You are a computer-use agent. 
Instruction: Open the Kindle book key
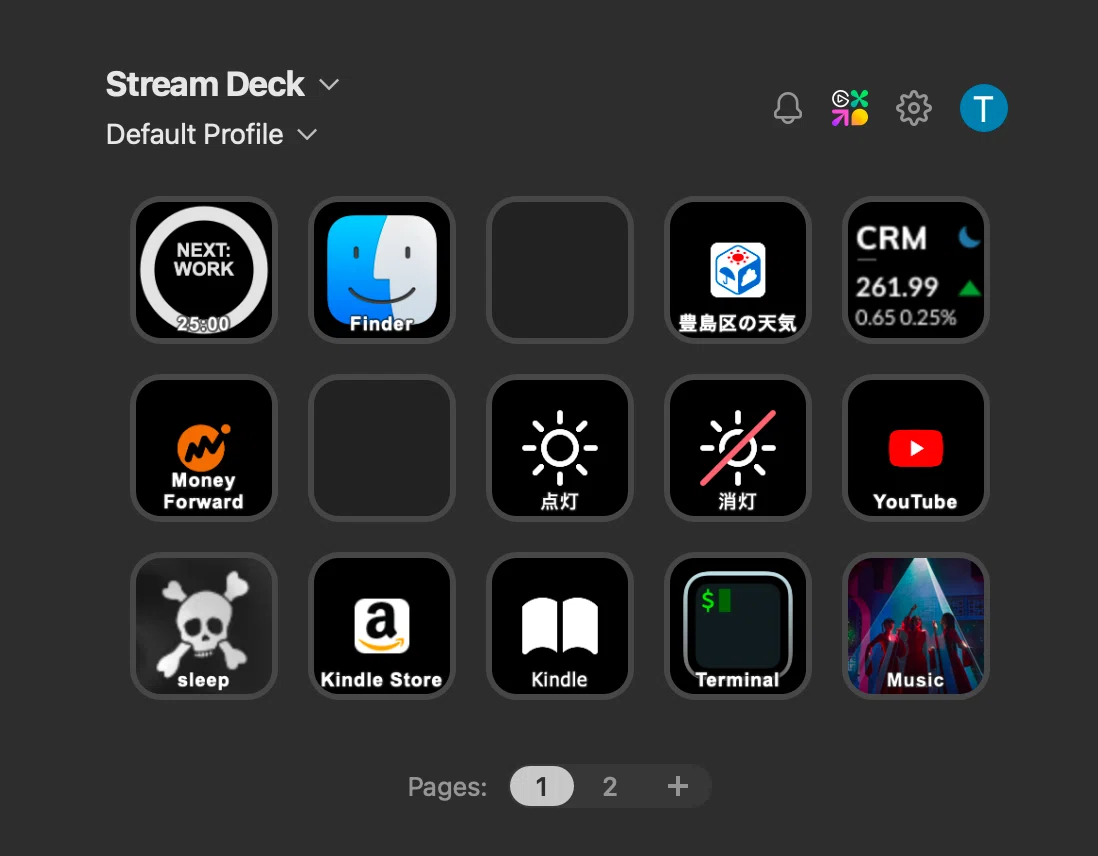pyautogui.click(x=560, y=626)
